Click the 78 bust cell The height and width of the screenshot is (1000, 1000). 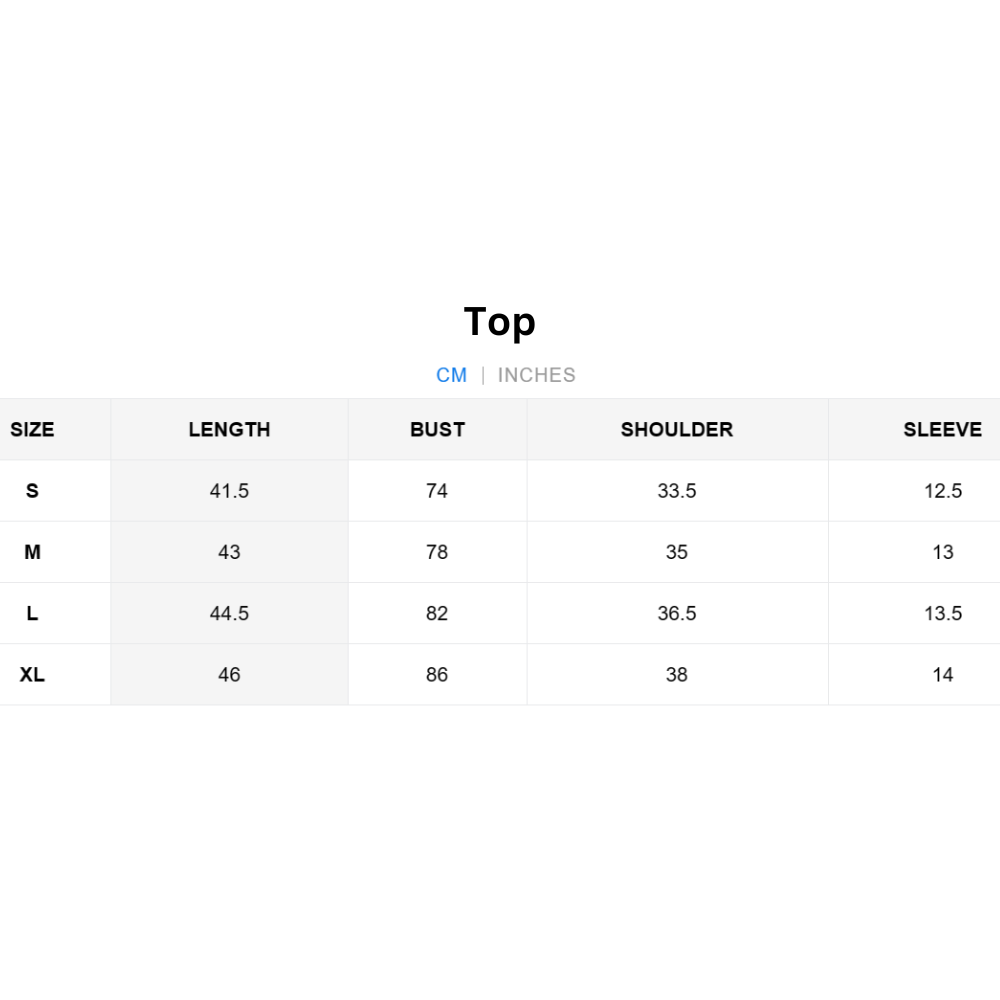click(x=438, y=552)
